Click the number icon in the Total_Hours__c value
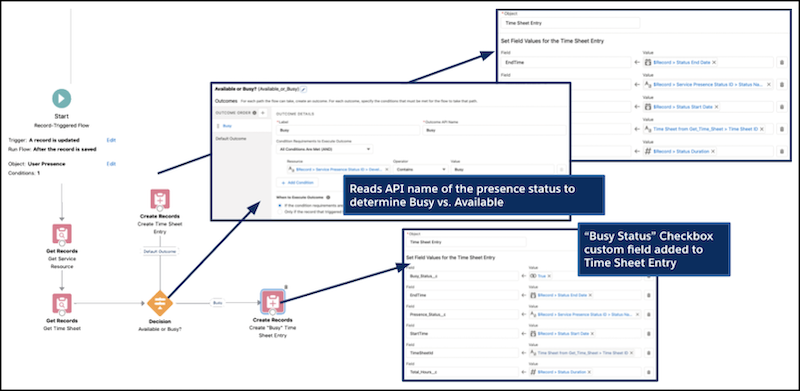This screenshot has height=391, width=800. [534, 372]
